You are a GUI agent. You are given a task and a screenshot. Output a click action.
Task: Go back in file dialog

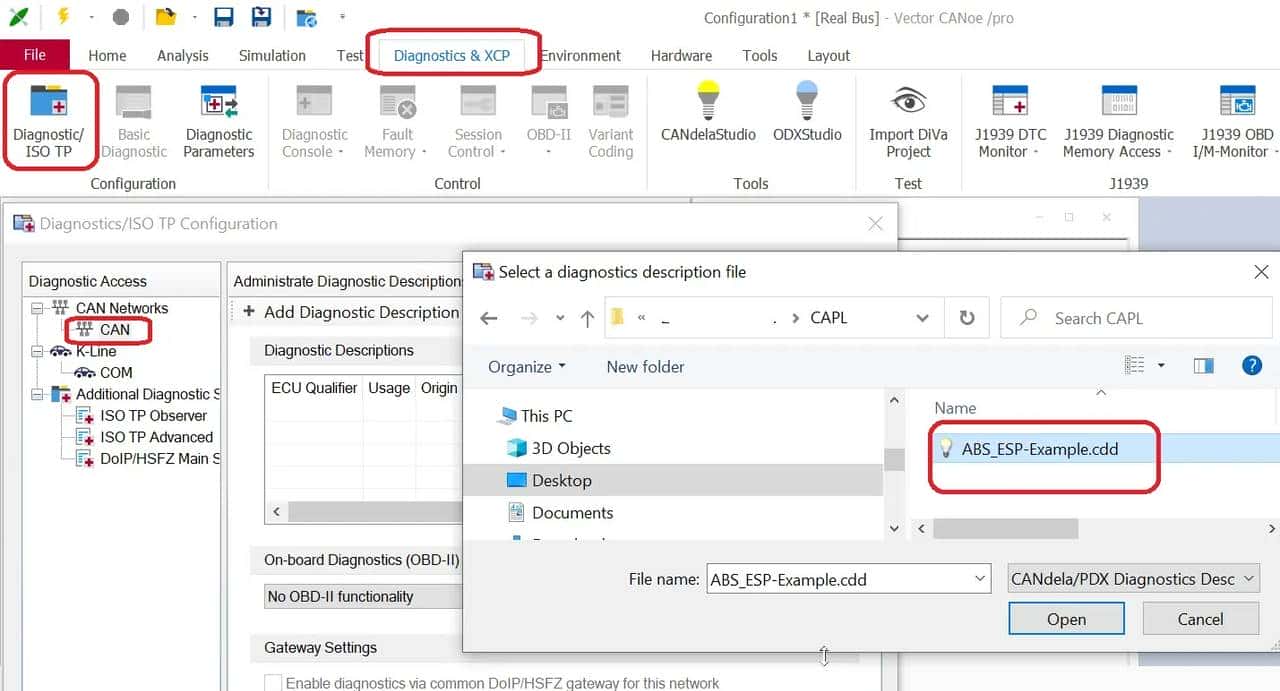[x=489, y=318]
